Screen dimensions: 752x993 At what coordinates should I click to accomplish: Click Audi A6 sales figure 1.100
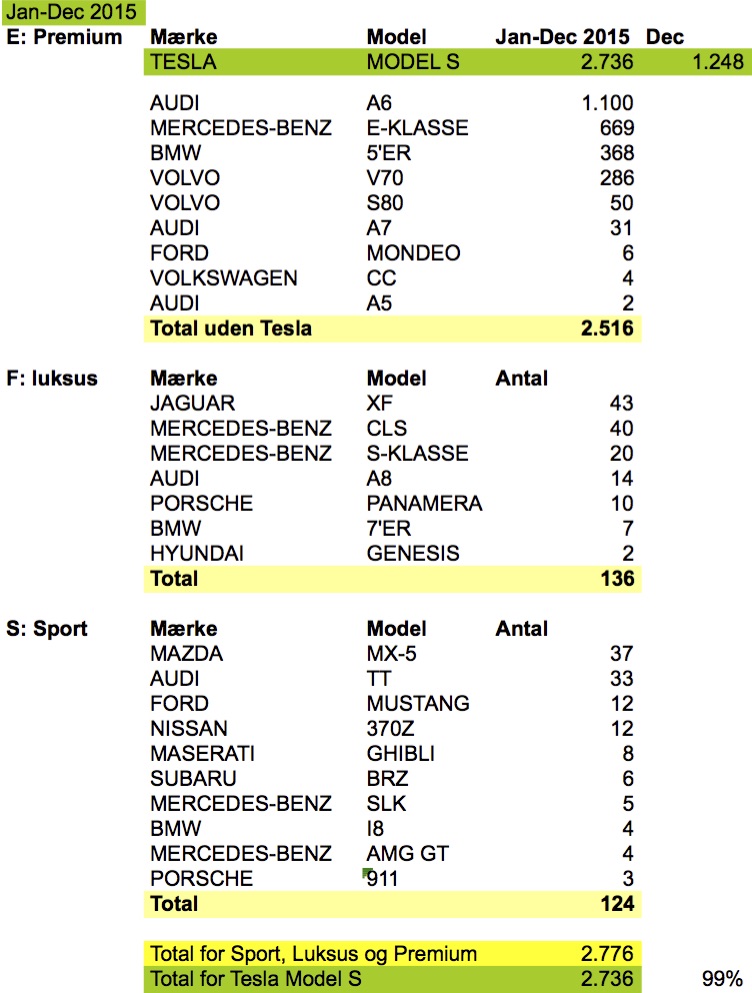608,103
